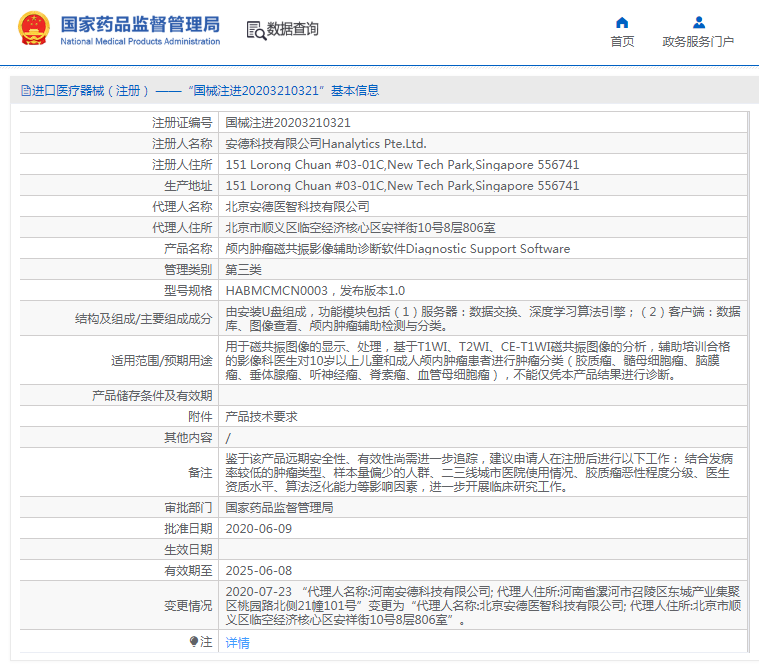Click the 结构及组成 description text

(x=483, y=318)
